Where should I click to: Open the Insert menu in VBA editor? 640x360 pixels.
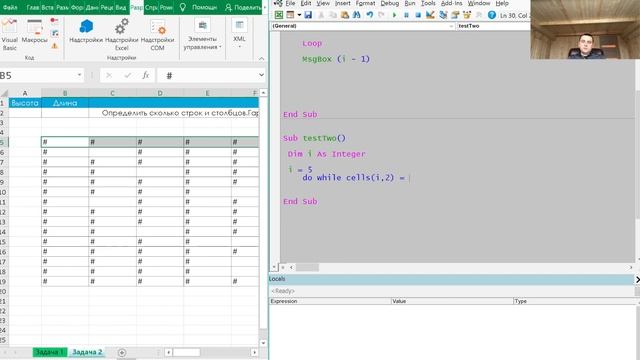(342, 3)
